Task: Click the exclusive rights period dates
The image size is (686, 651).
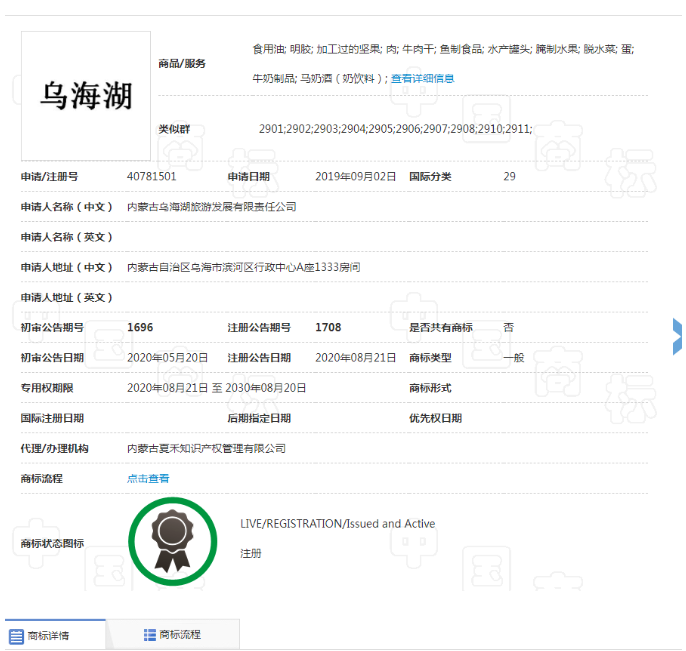Action: 217,387
